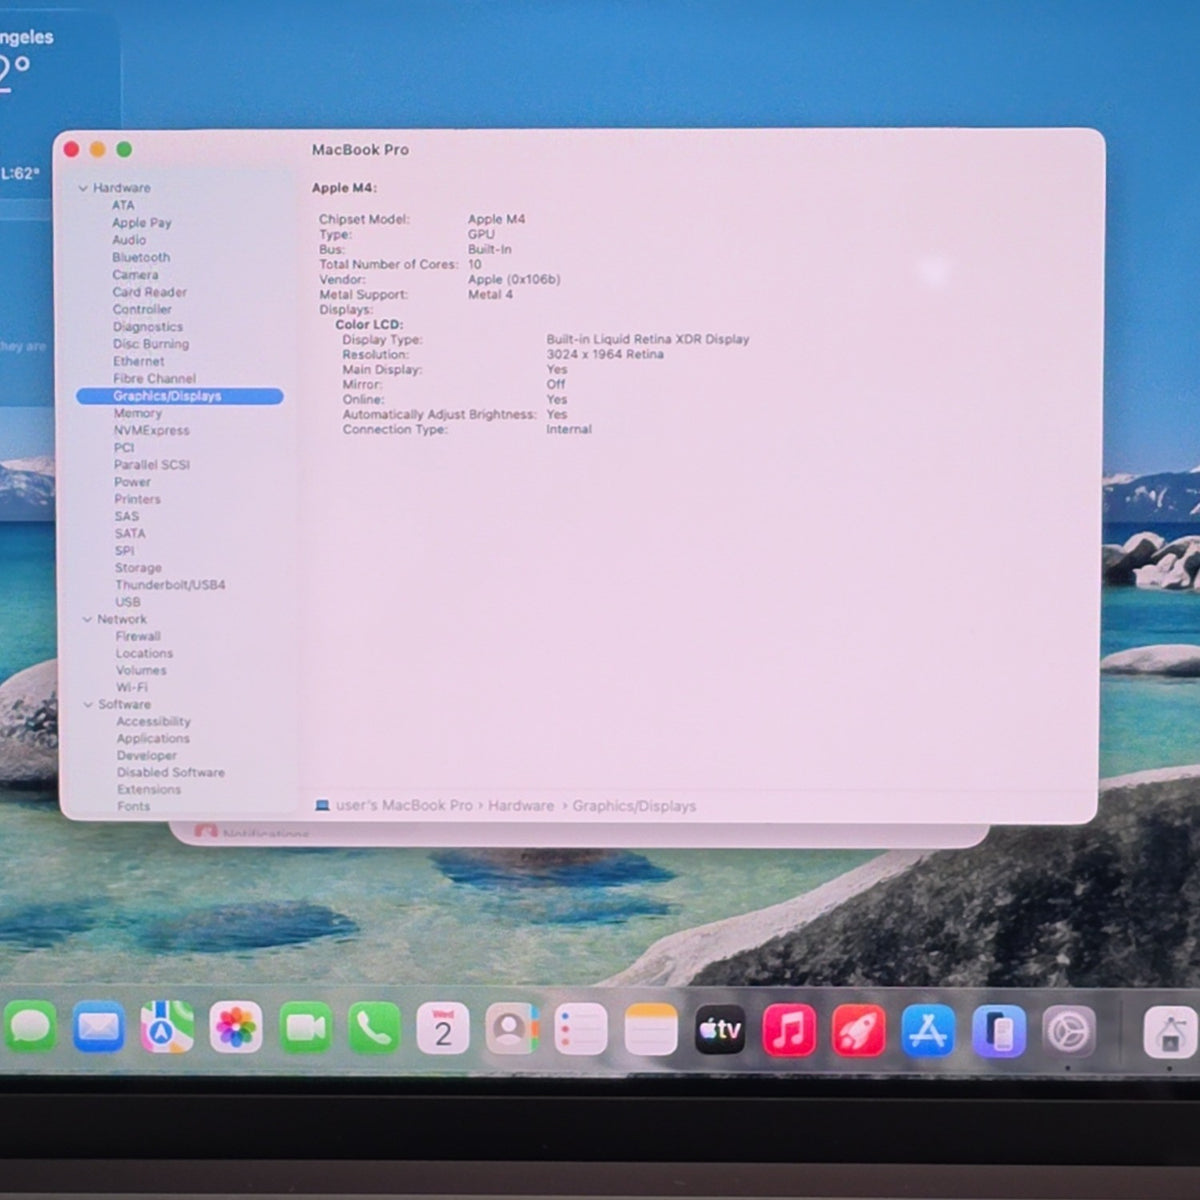
Task: Select ATA in the sidebar
Action: [123, 205]
